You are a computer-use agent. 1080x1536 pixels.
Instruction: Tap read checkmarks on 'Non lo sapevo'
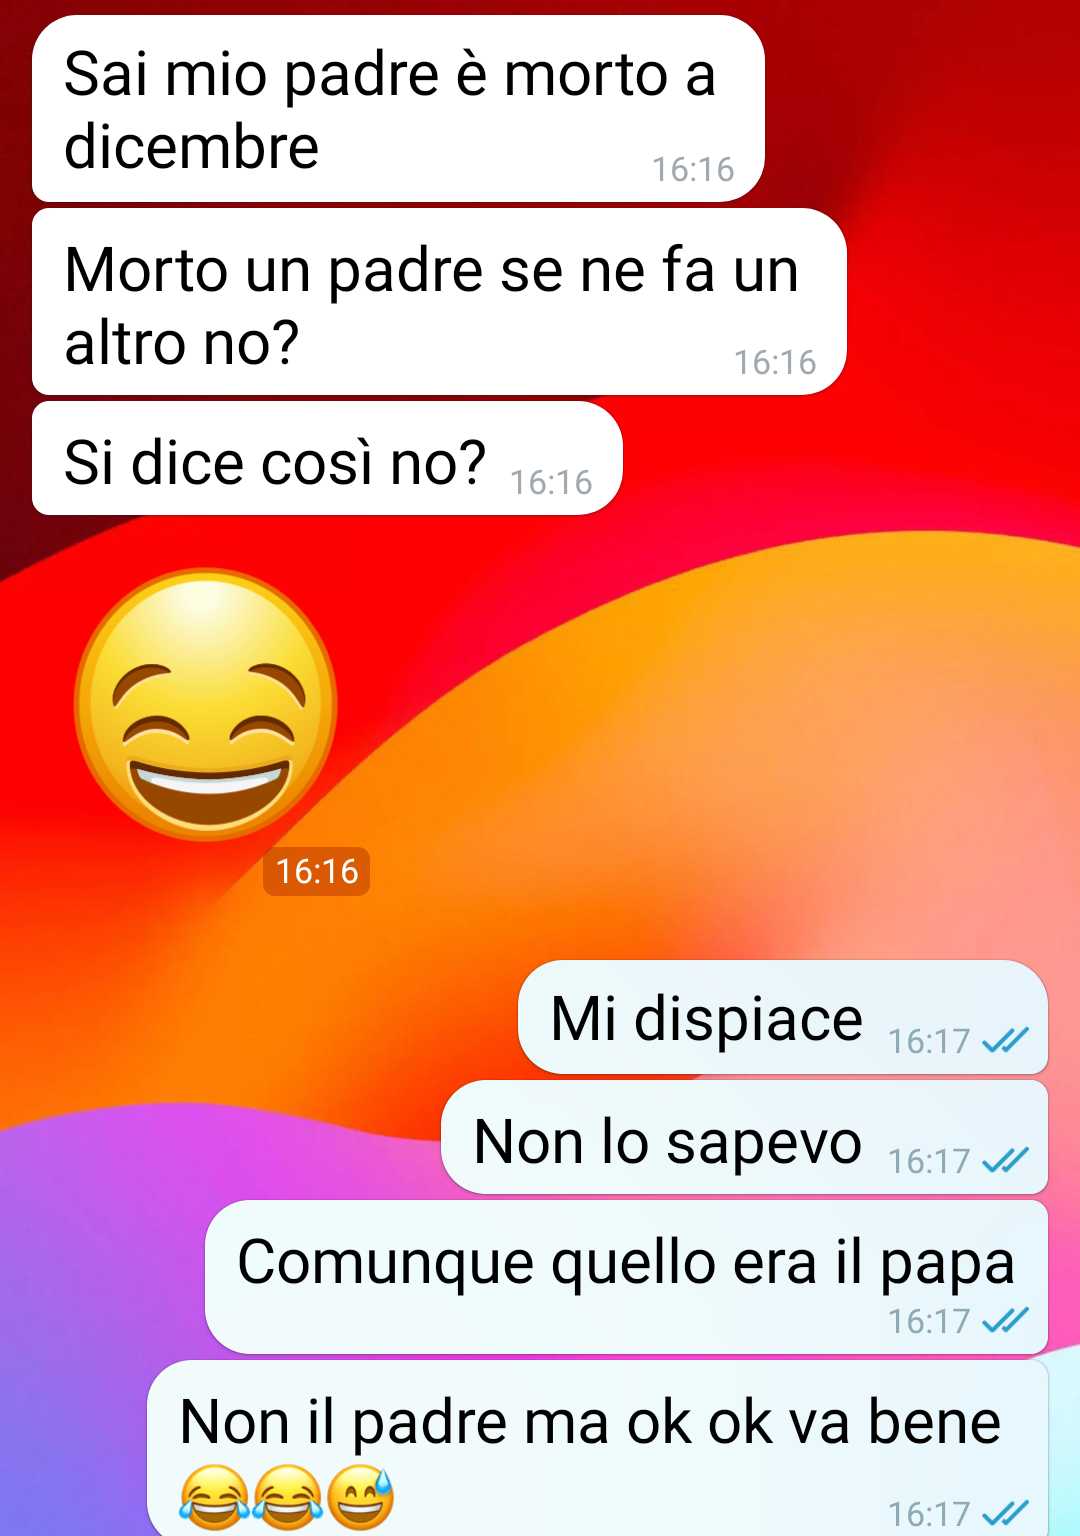pos(1005,1160)
